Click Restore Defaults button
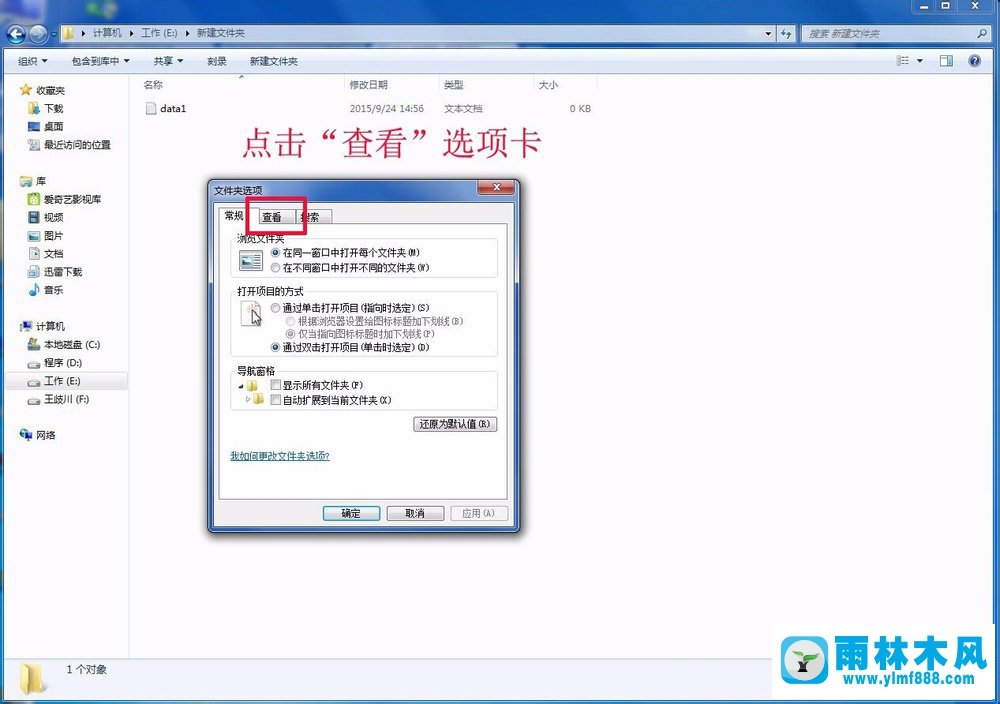 (455, 424)
